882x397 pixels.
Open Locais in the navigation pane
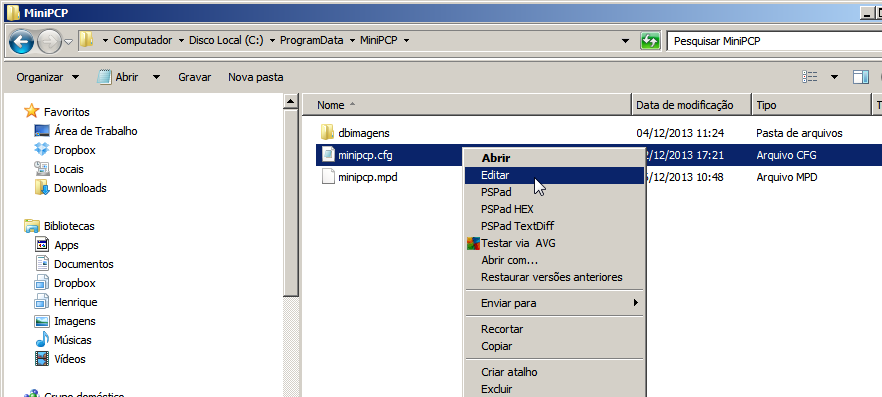click(69, 169)
